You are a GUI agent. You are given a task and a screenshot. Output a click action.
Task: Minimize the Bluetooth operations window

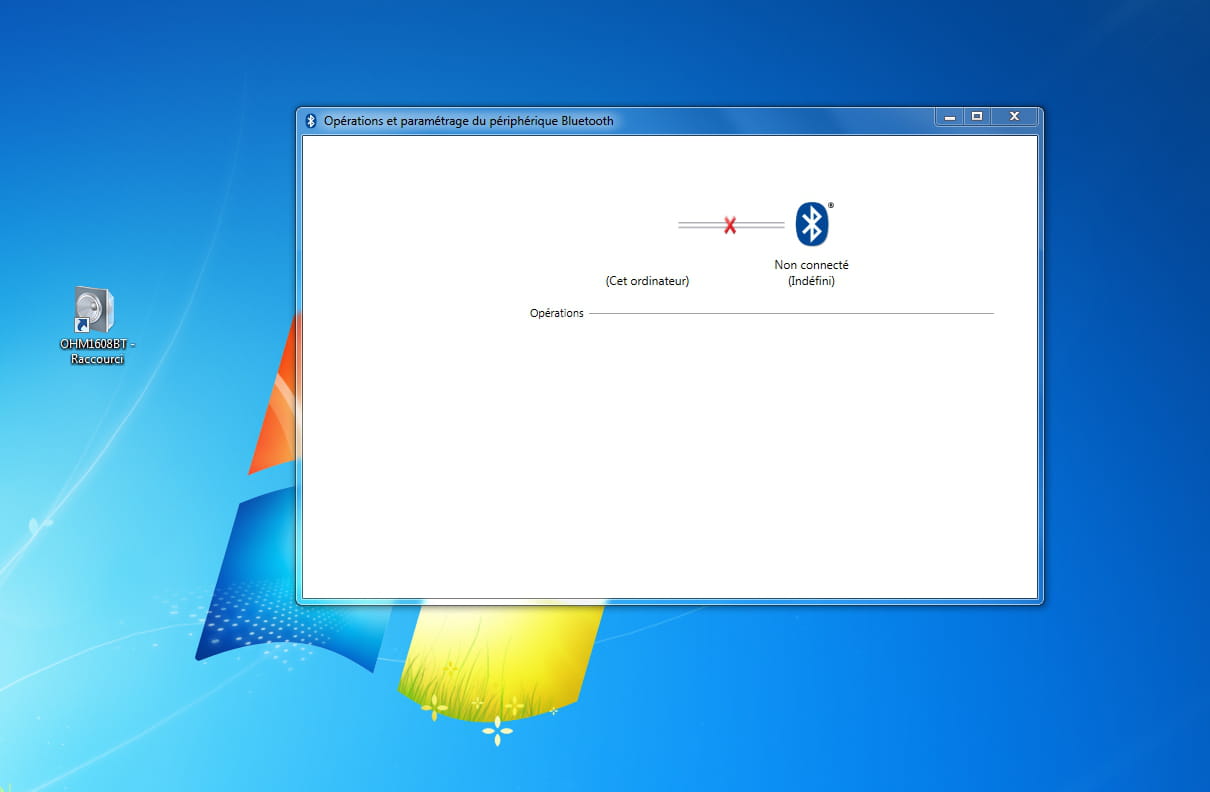tap(950, 117)
